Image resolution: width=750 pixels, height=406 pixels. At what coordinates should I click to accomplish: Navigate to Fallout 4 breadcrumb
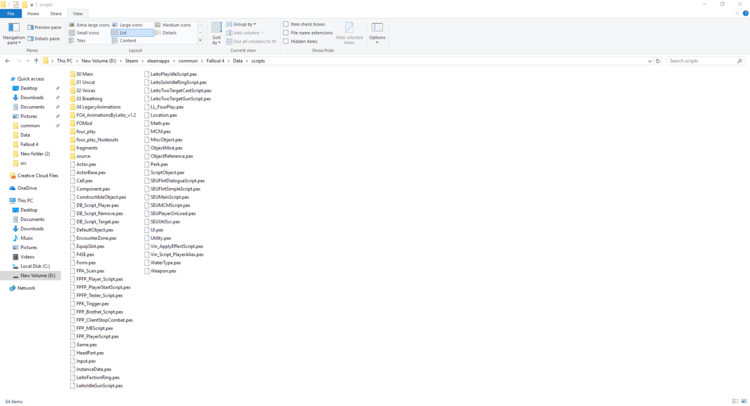pyautogui.click(x=215, y=61)
